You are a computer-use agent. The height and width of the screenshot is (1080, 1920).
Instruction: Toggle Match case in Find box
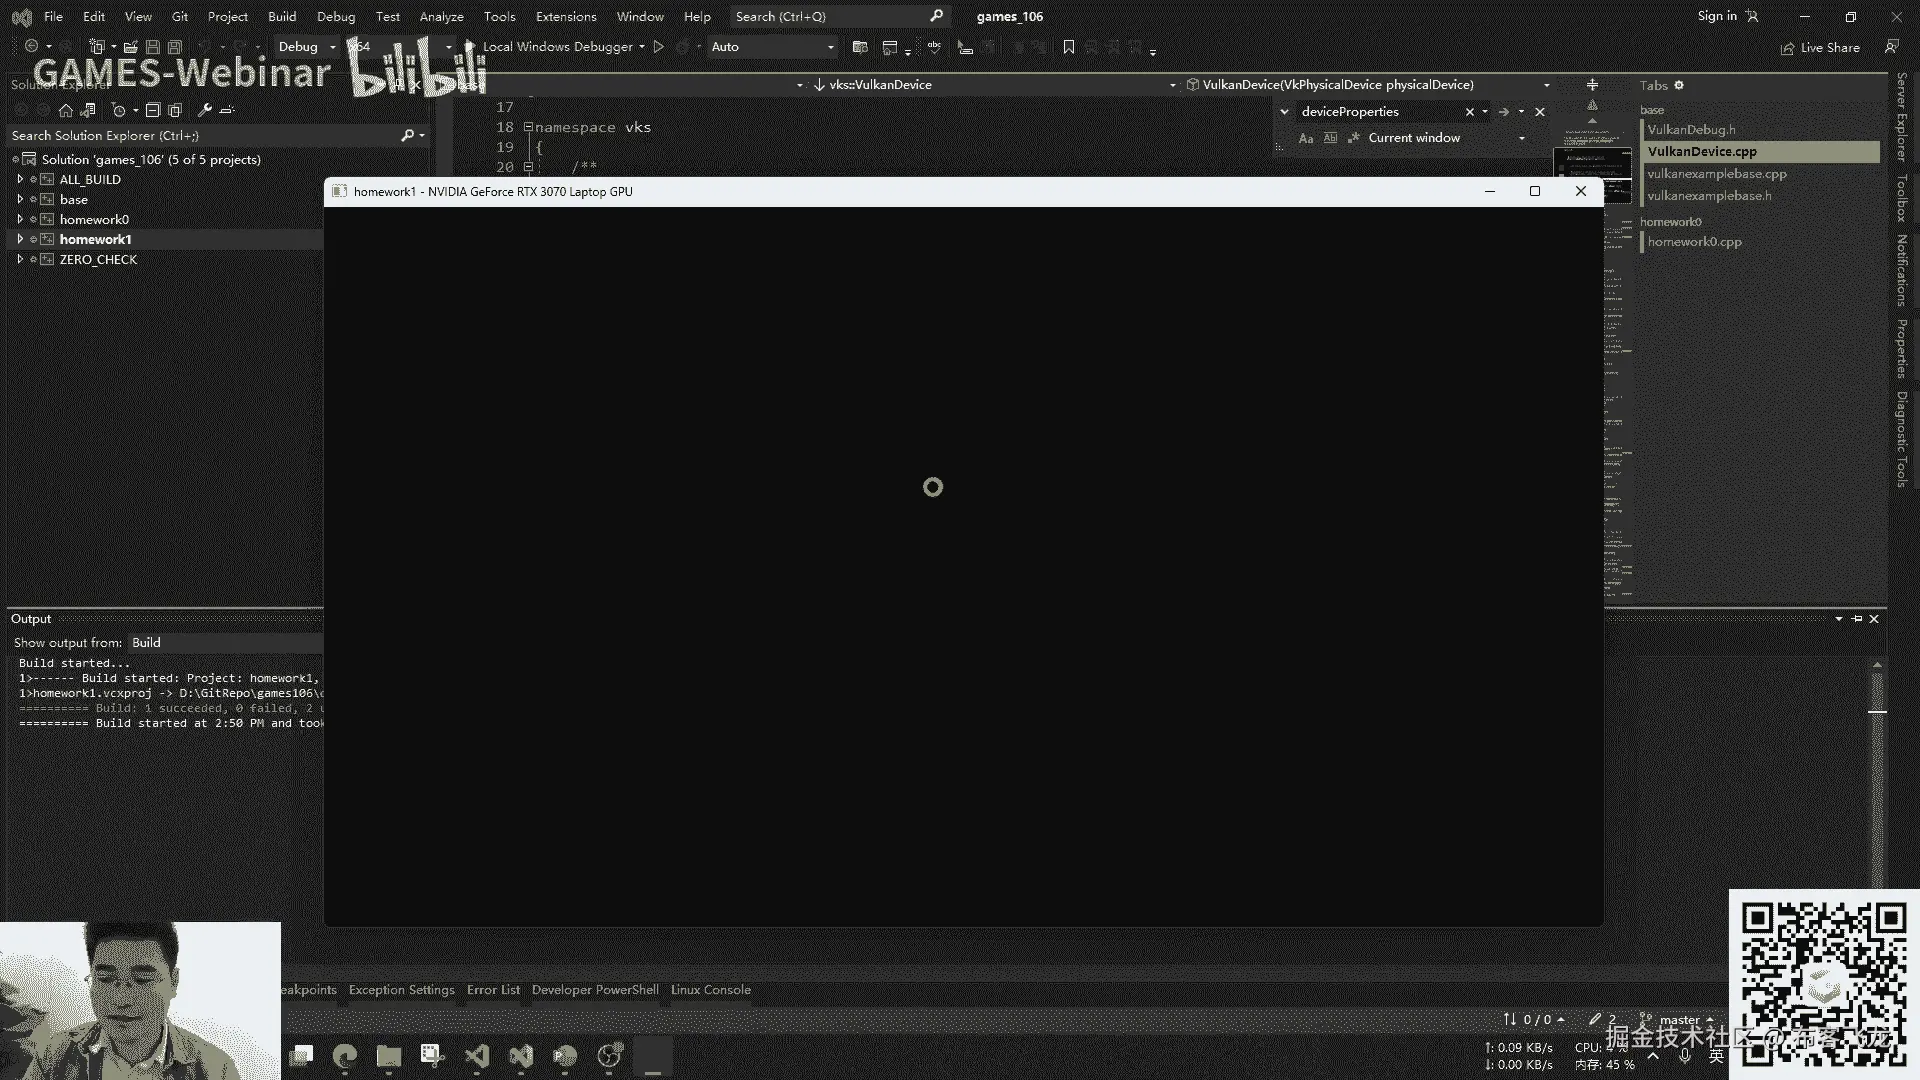[1305, 138]
